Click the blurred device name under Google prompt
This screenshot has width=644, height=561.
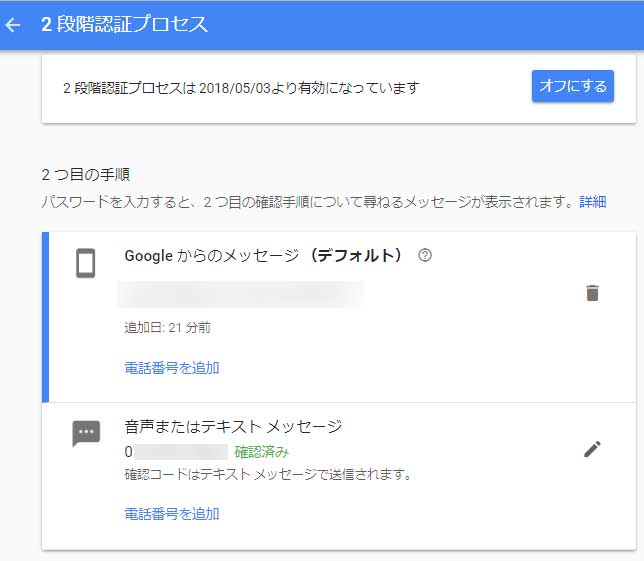click(240, 293)
